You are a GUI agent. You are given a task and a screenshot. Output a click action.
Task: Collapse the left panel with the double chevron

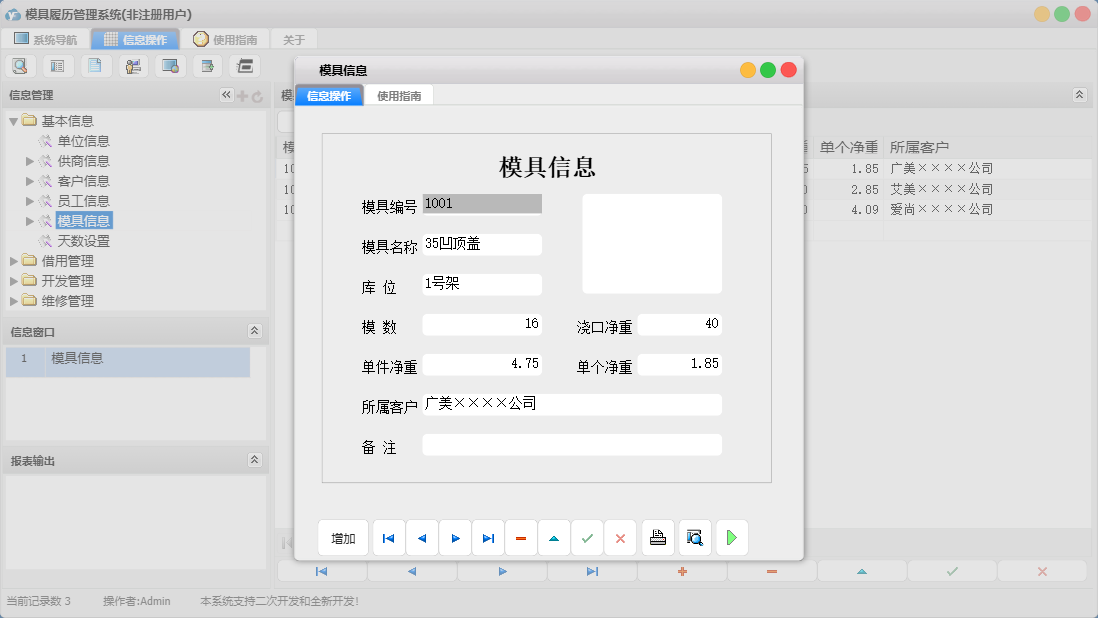click(x=227, y=95)
